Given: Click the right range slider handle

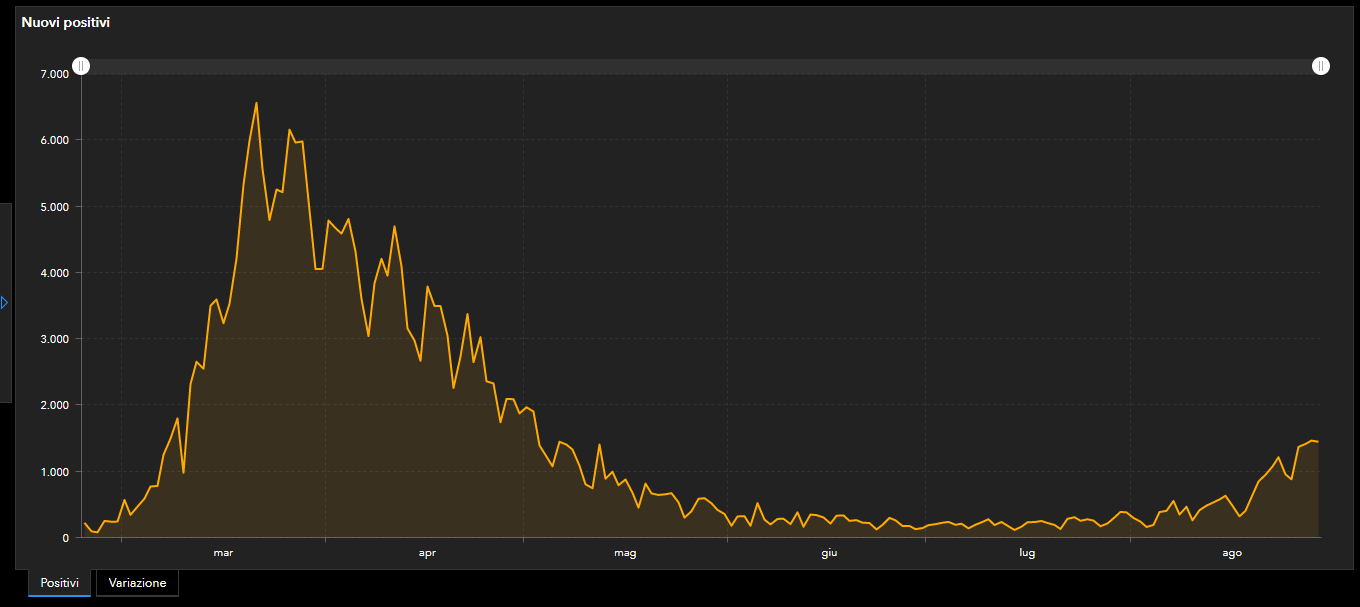Looking at the screenshot, I should 1321,66.
